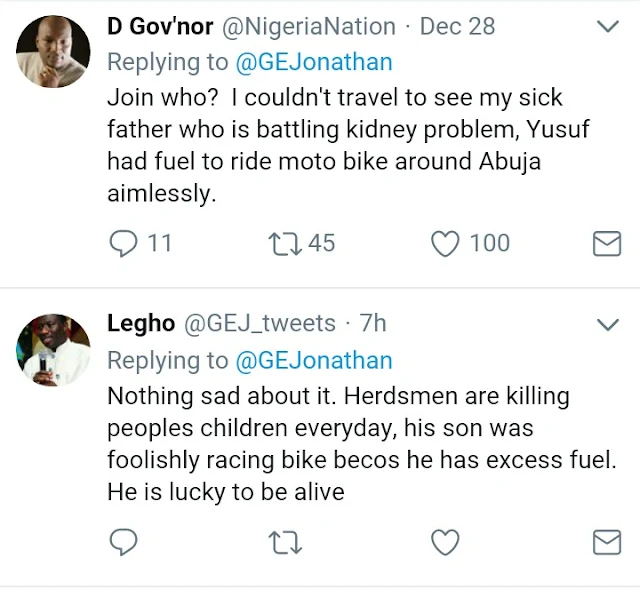Click the Legho display name
This screenshot has height=590, width=640.
[x=140, y=323]
